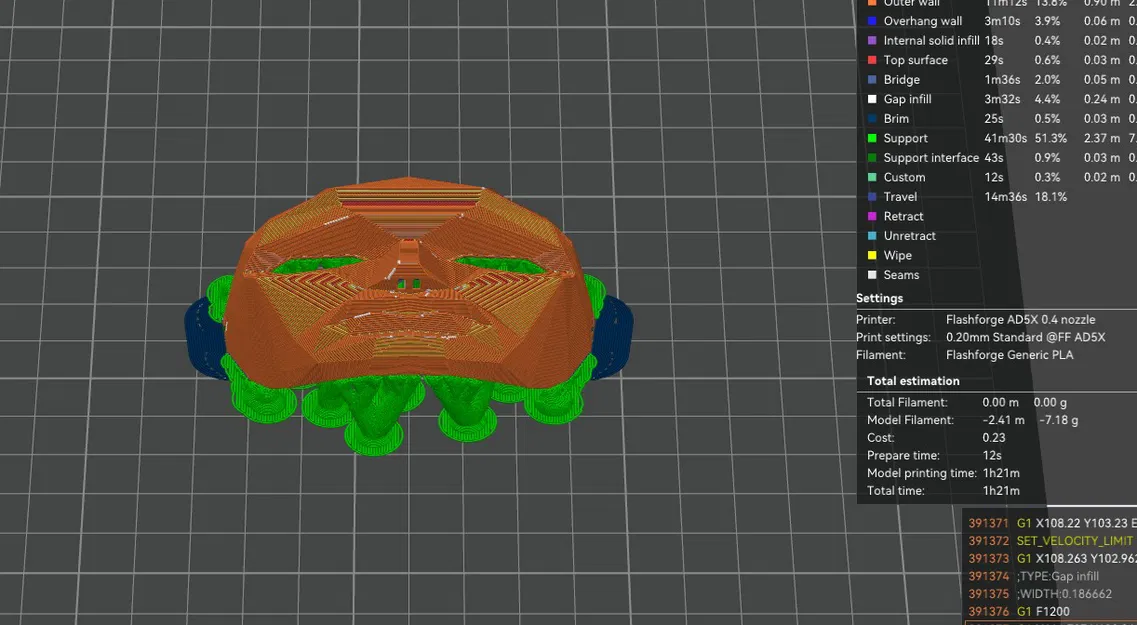1137x625 pixels.
Task: Click G-code line 391372 SET_VELOCITY_LIMIT
Action: 1050,541
